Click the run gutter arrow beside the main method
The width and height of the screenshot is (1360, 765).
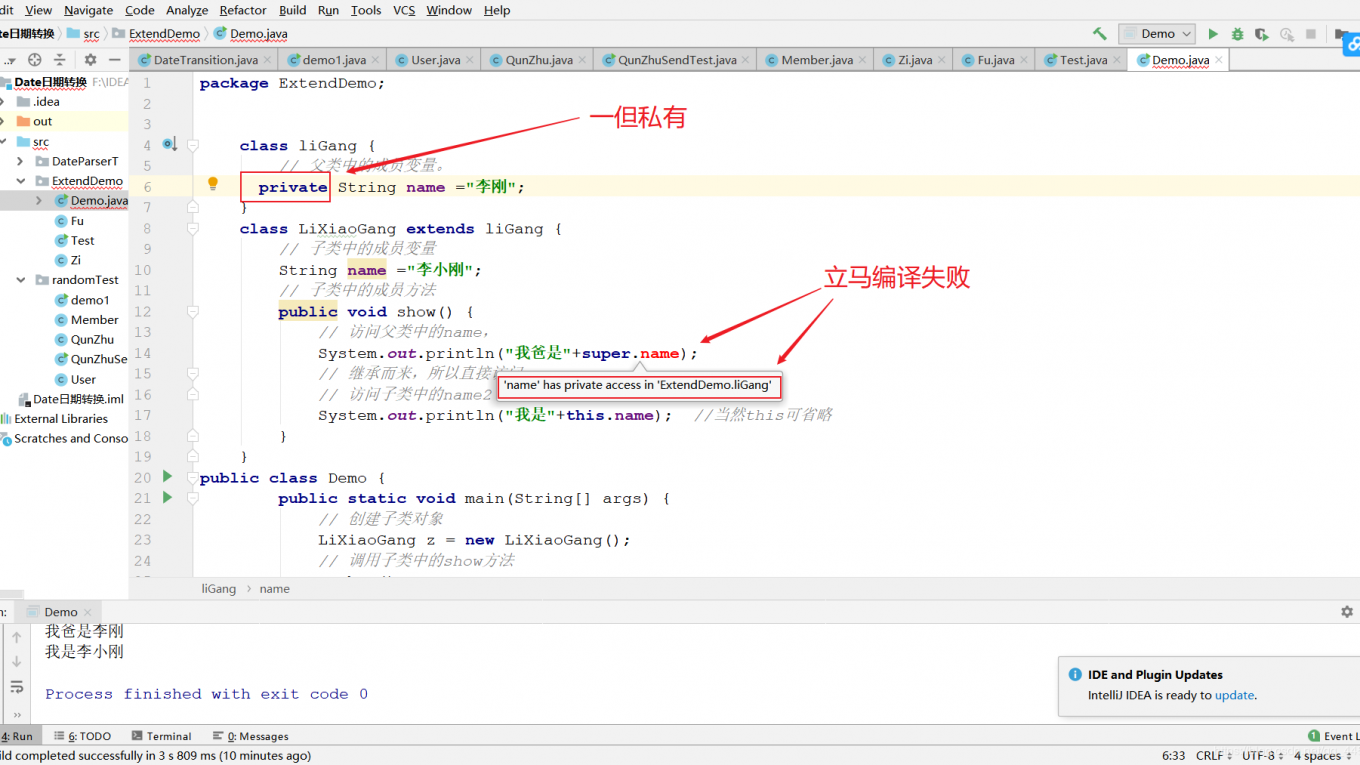(168, 498)
